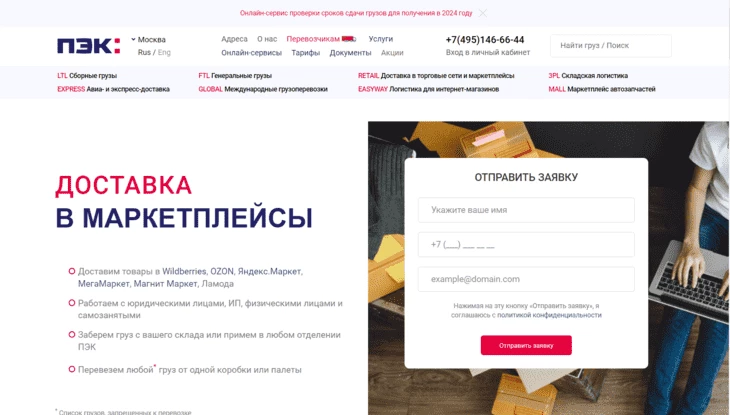Select Rus language option
The image size is (730, 415).
pyautogui.click(x=144, y=53)
